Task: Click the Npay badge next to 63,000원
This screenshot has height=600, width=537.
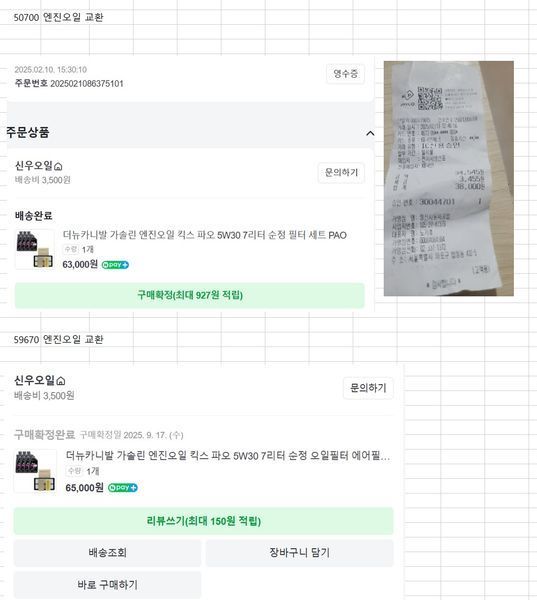Action: click(x=115, y=265)
